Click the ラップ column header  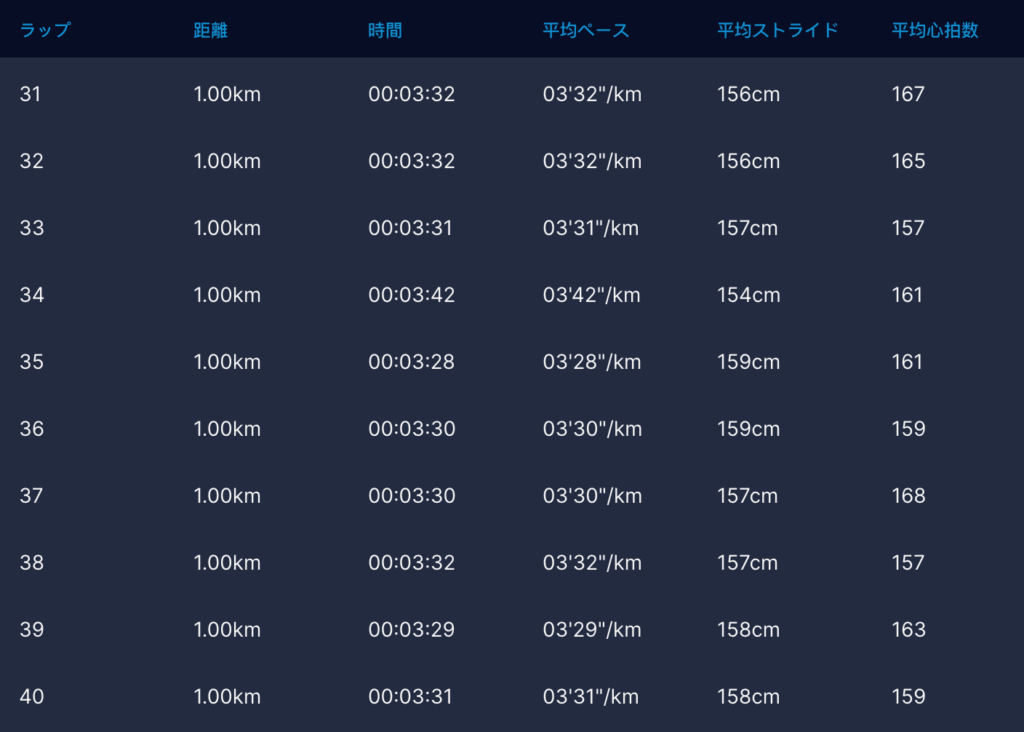45,30
